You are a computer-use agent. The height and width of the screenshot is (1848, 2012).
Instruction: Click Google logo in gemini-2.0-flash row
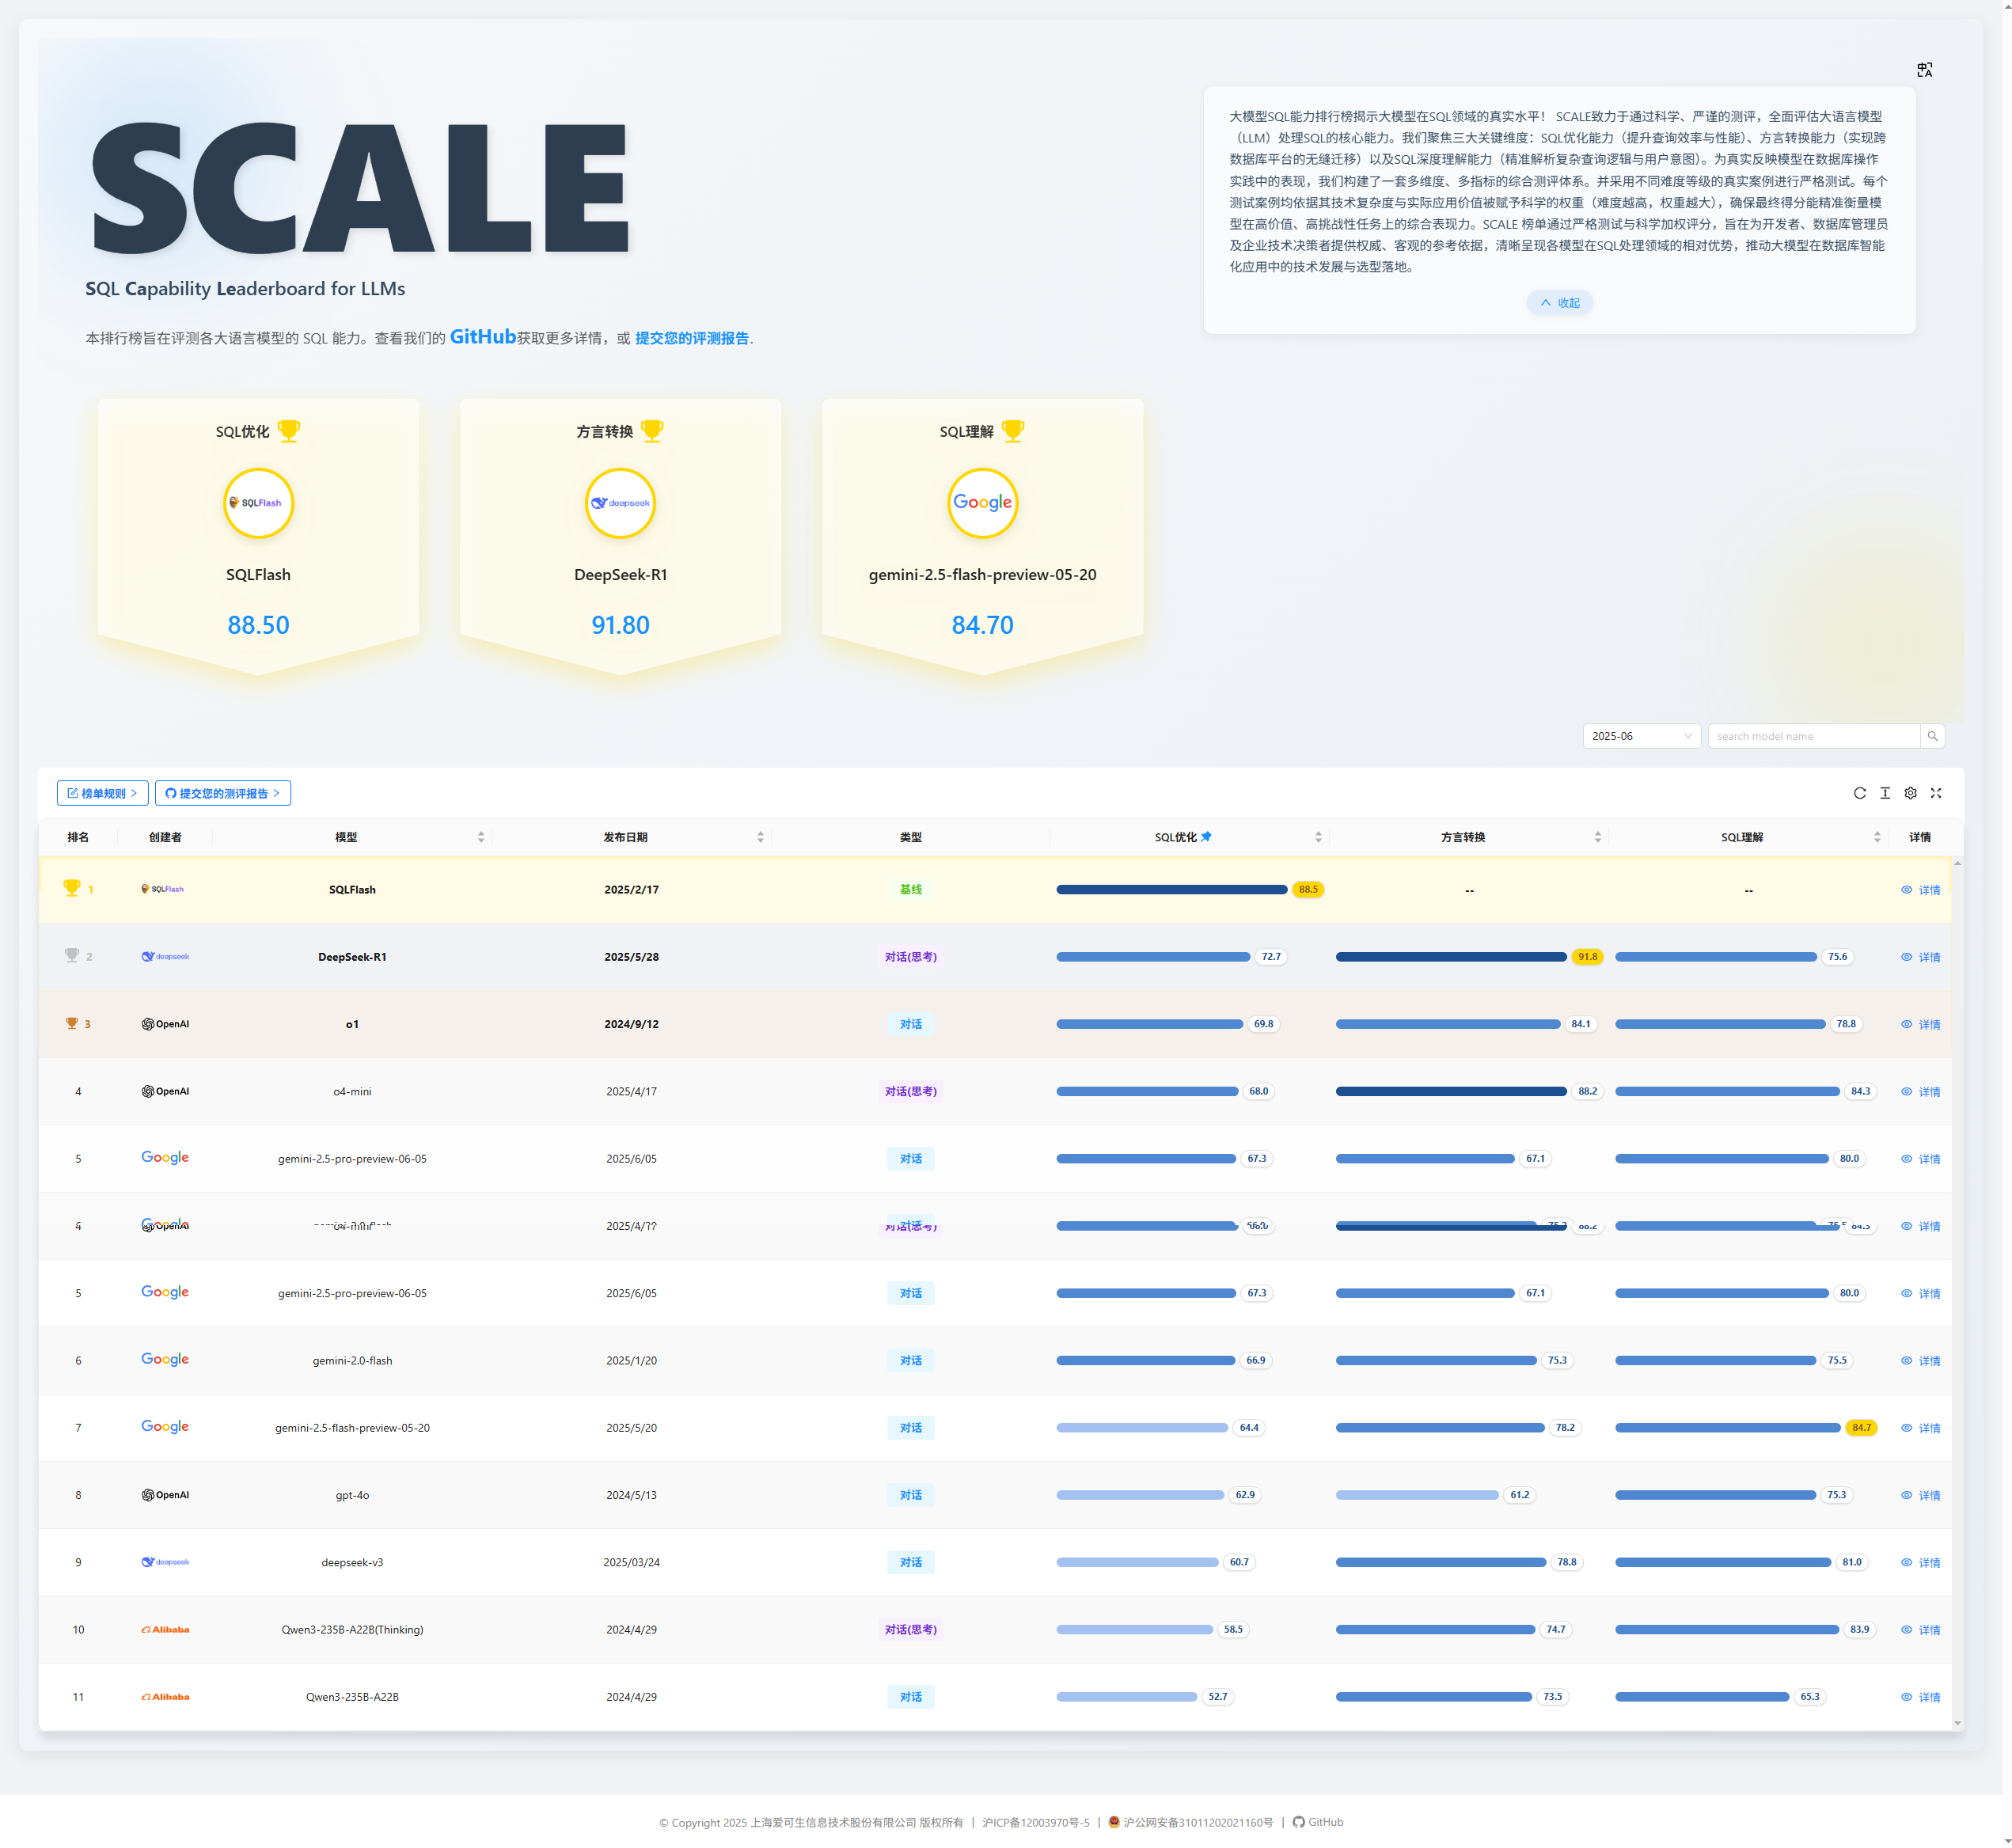pyautogui.click(x=165, y=1360)
